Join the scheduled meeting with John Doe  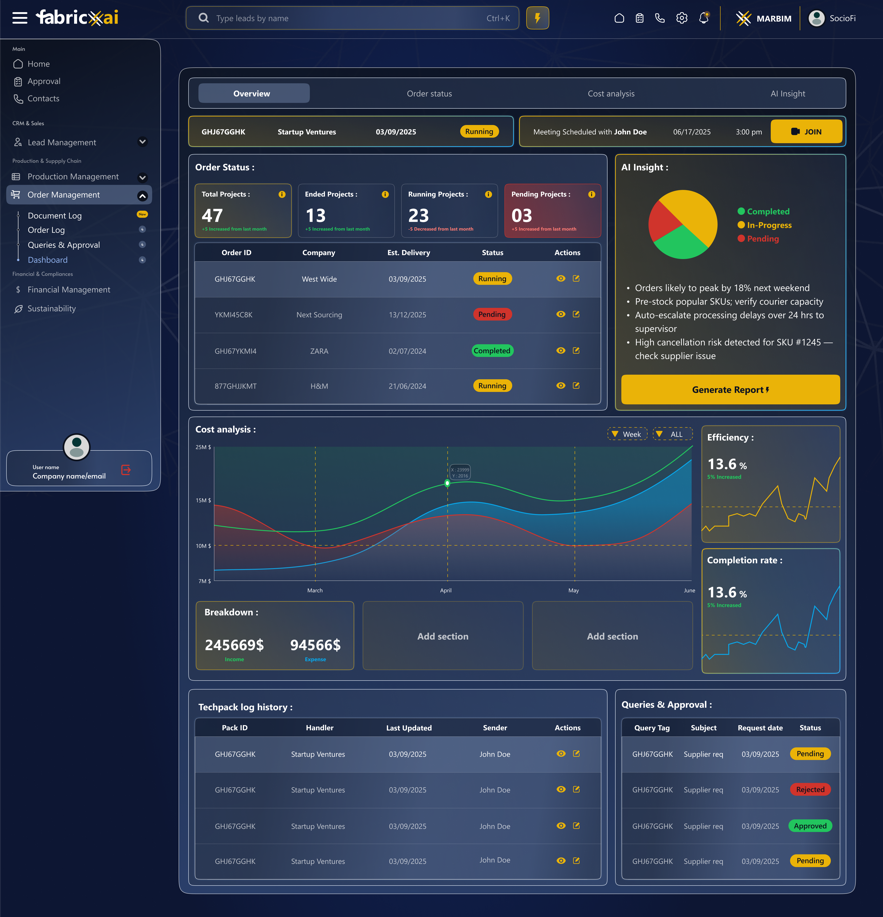pyautogui.click(x=806, y=132)
